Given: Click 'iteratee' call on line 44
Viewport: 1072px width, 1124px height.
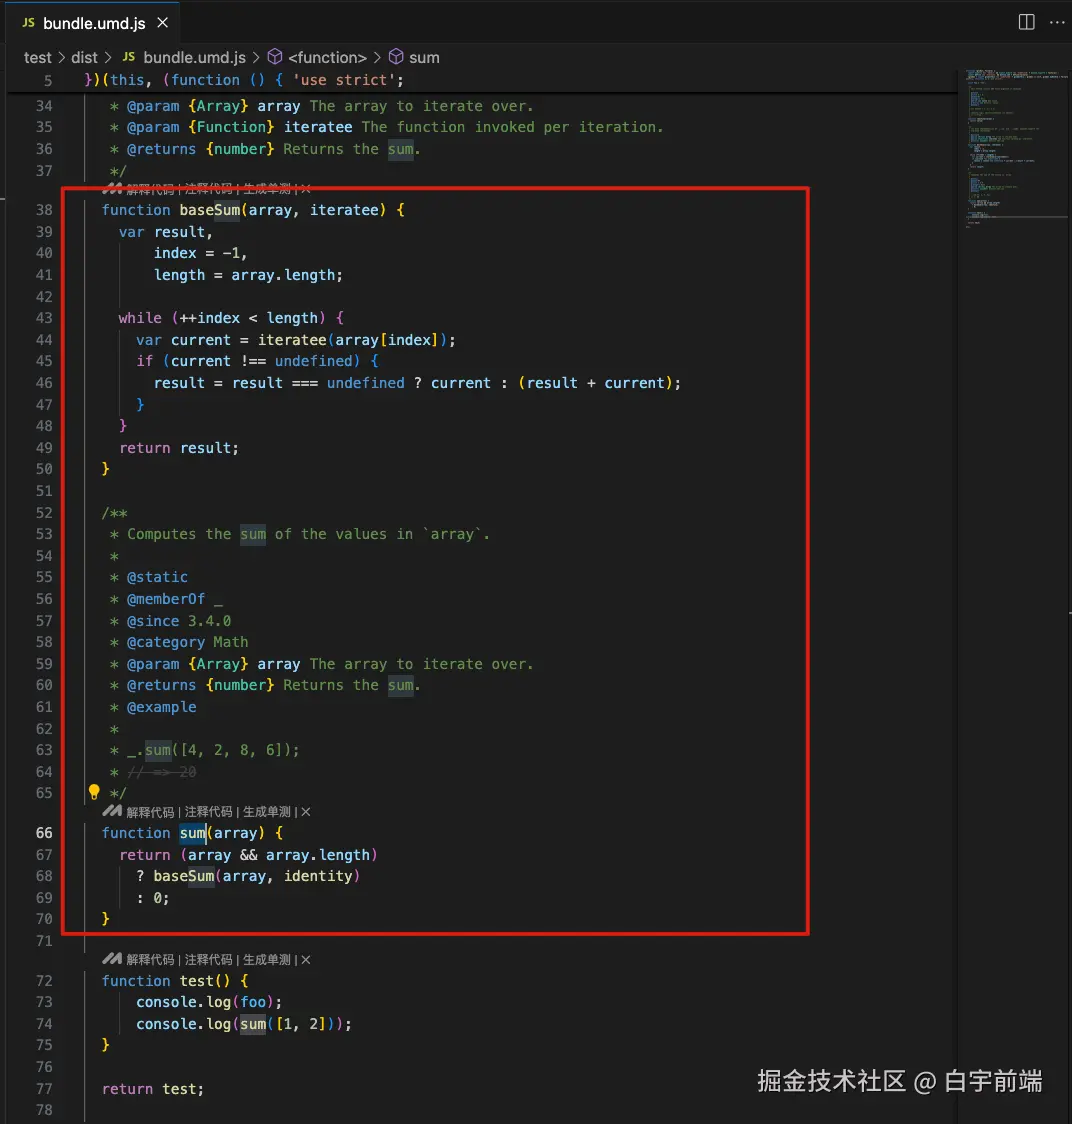Looking at the screenshot, I should pyautogui.click(x=292, y=339).
